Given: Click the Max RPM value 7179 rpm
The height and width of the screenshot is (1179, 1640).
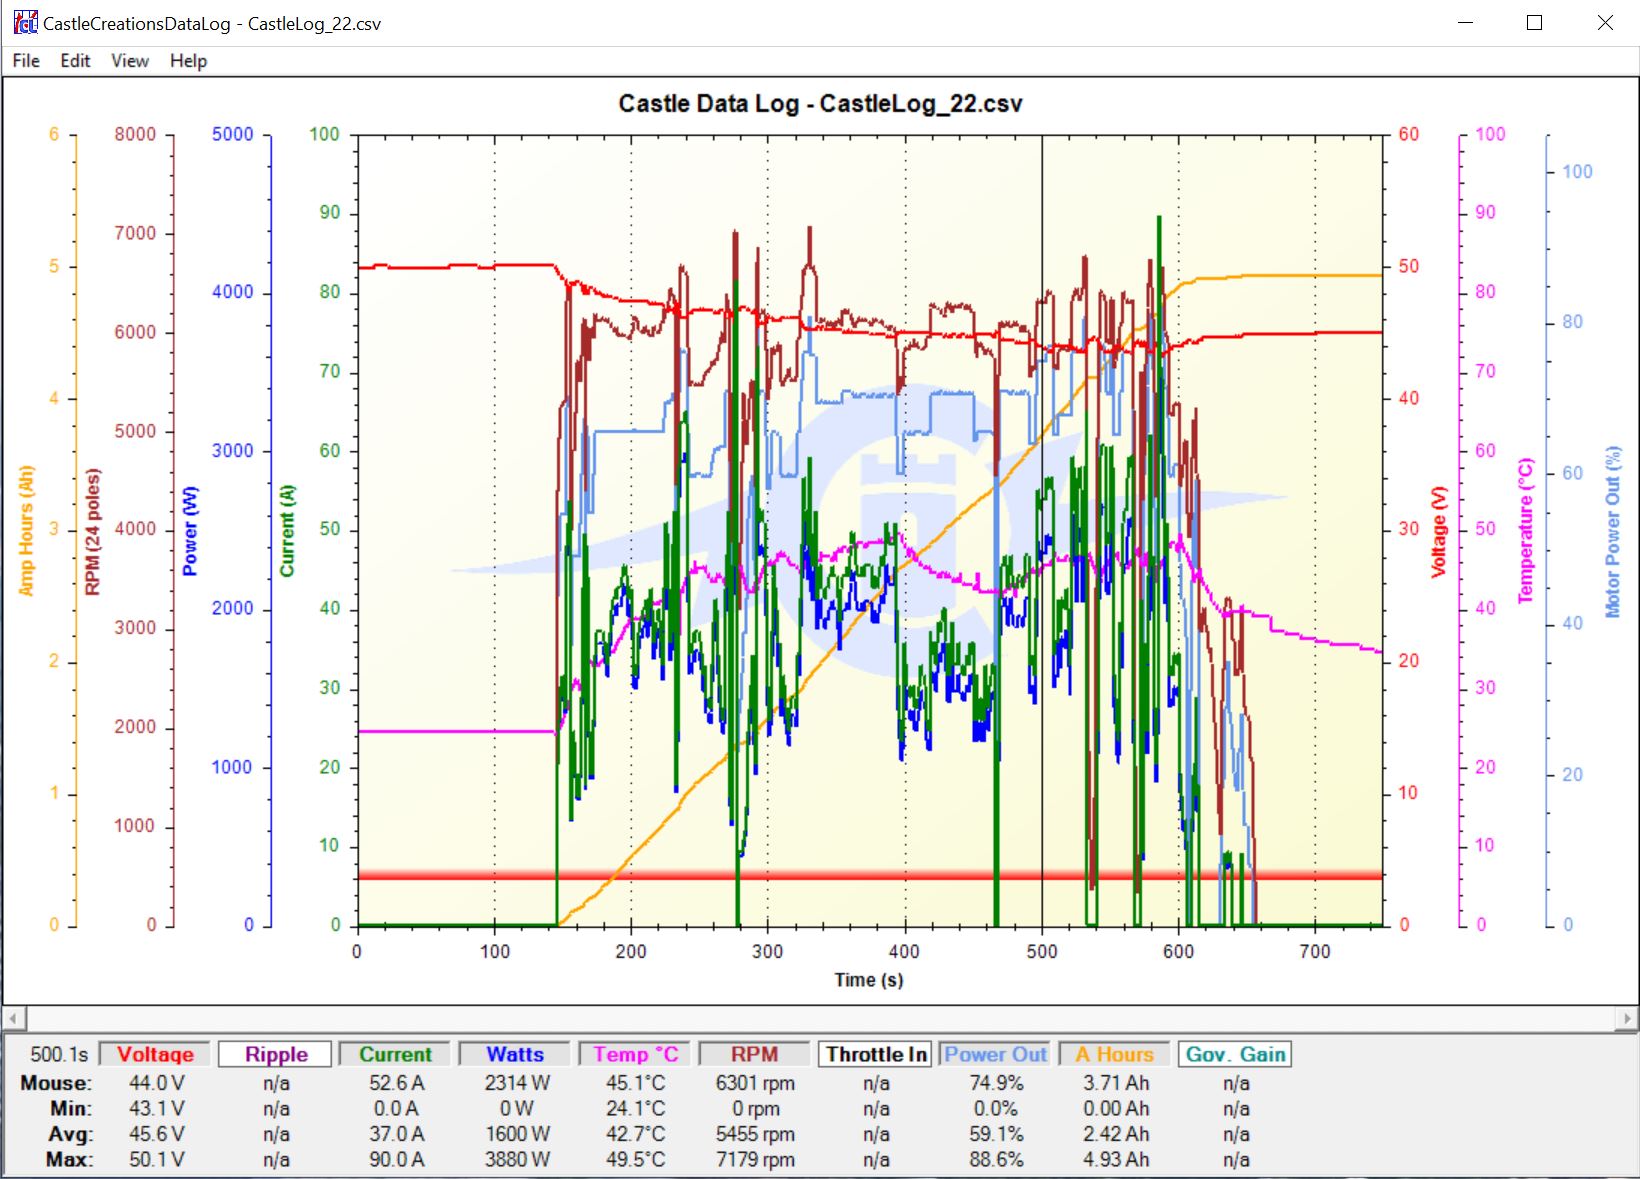Looking at the screenshot, I should [x=755, y=1160].
